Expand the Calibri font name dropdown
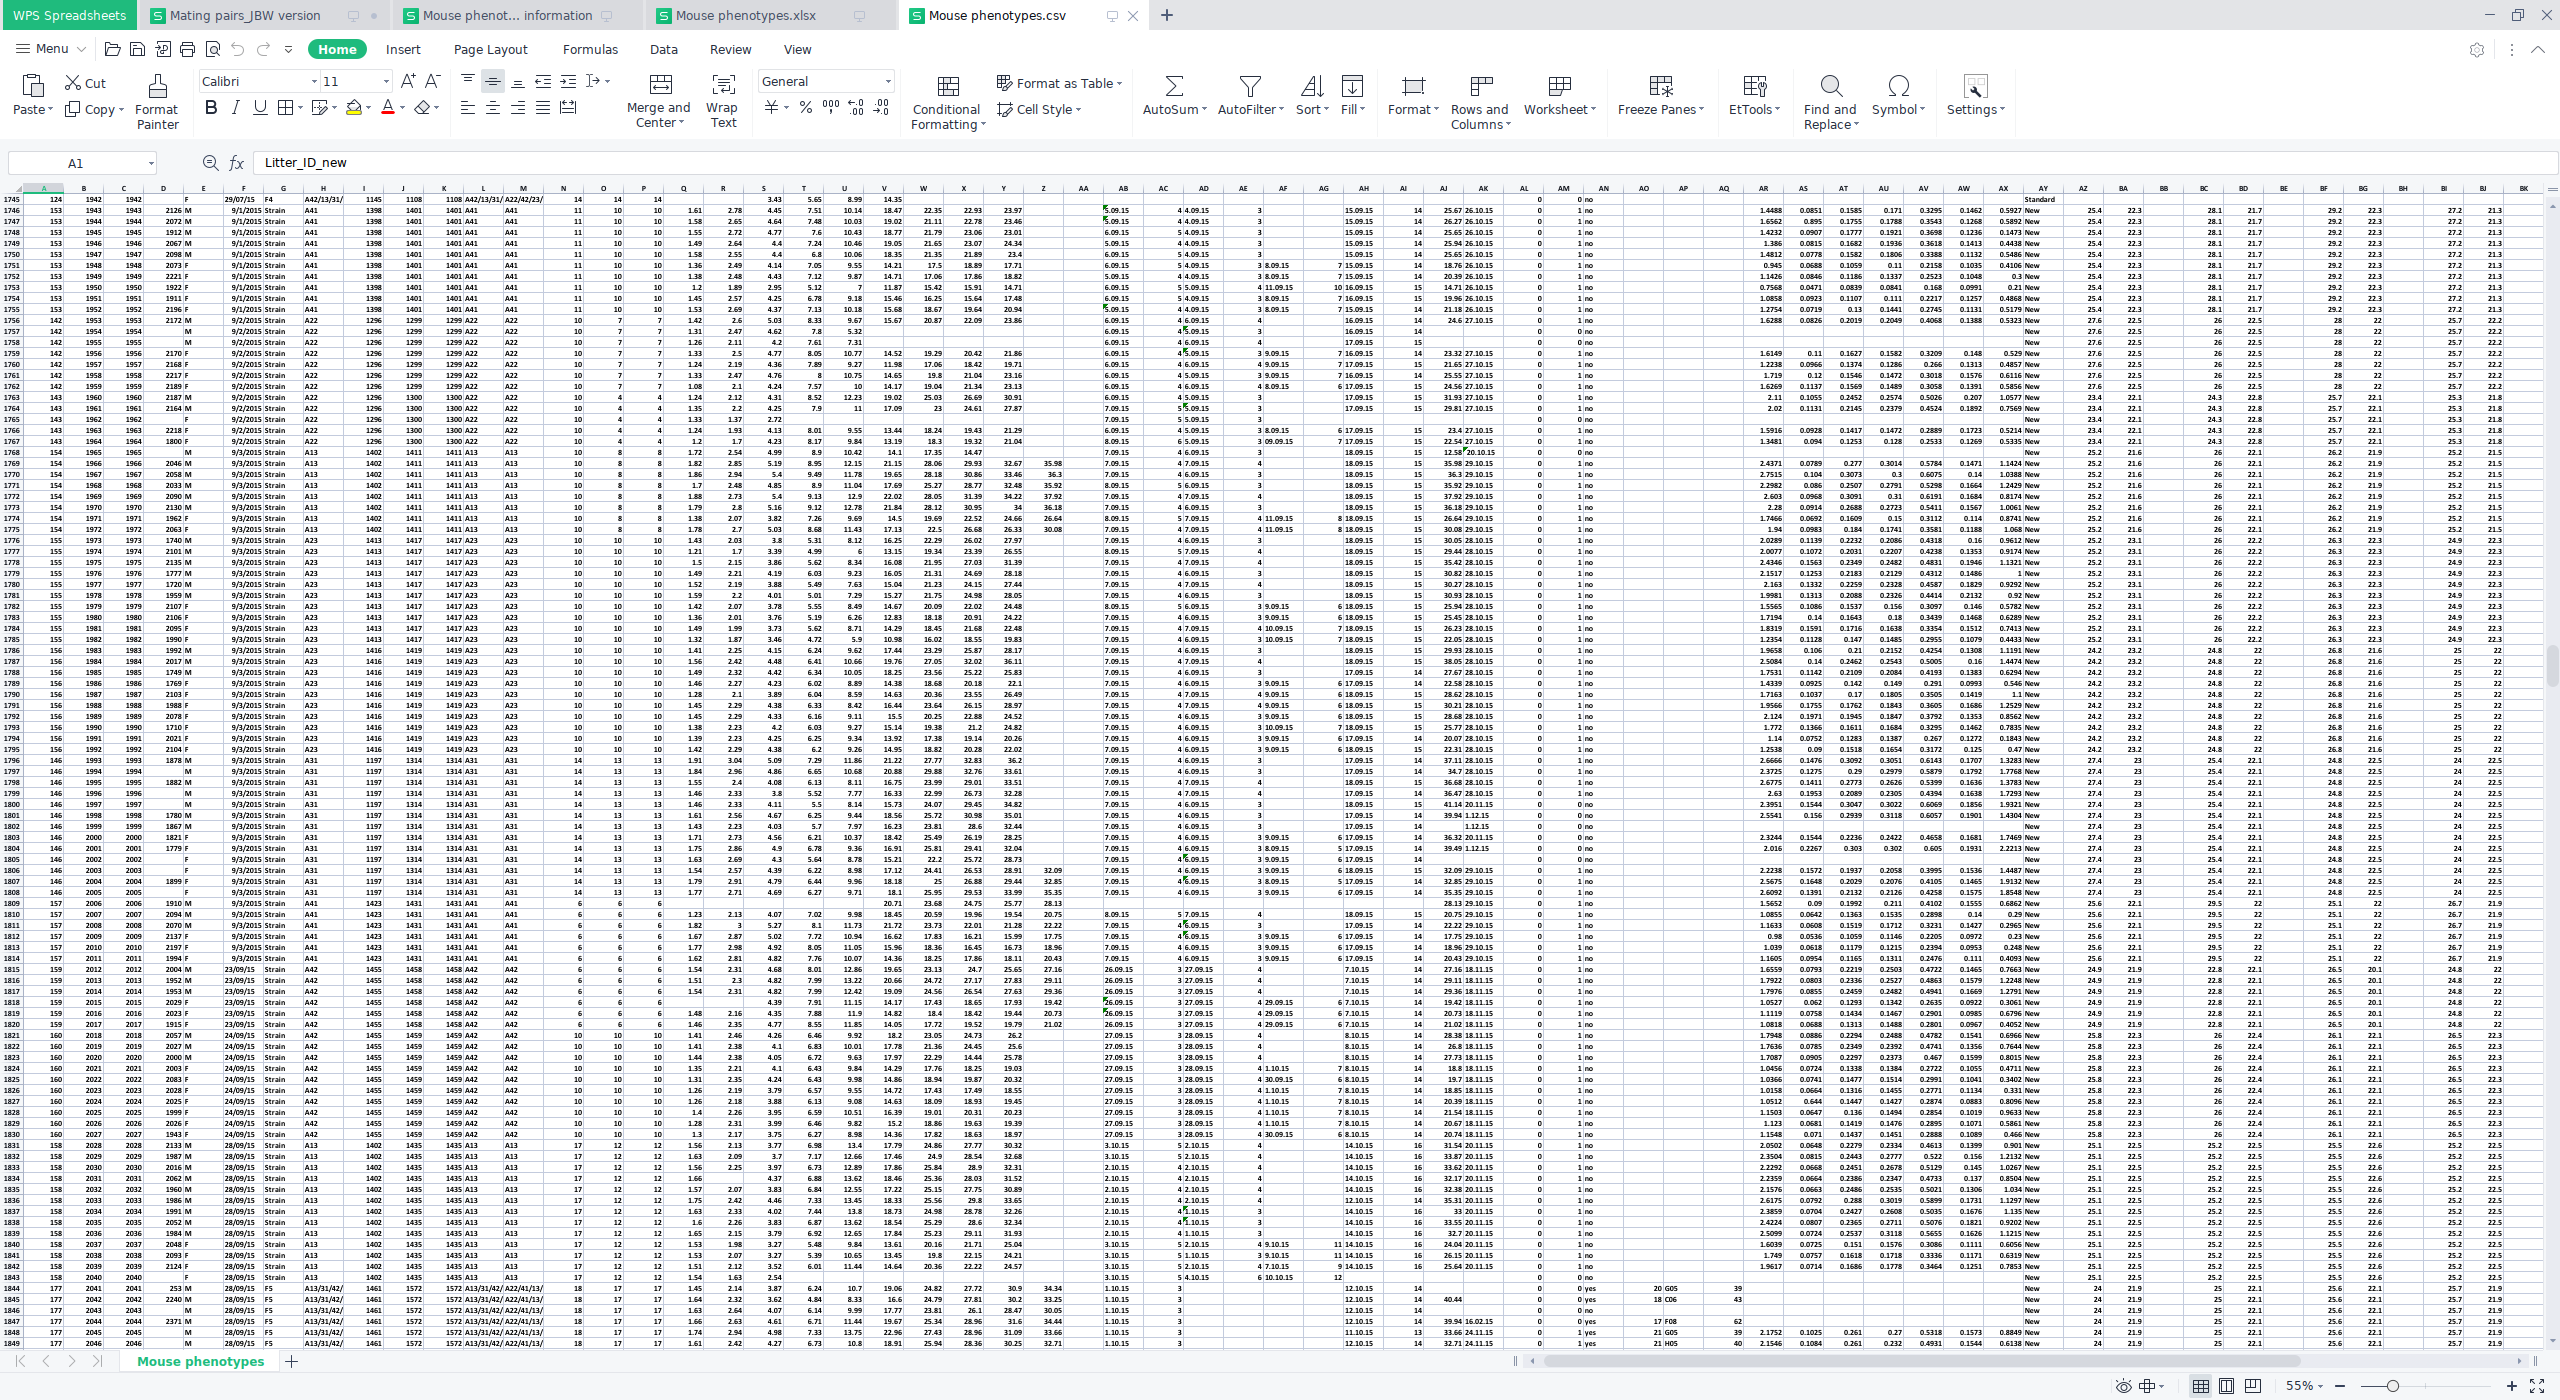 314,82
